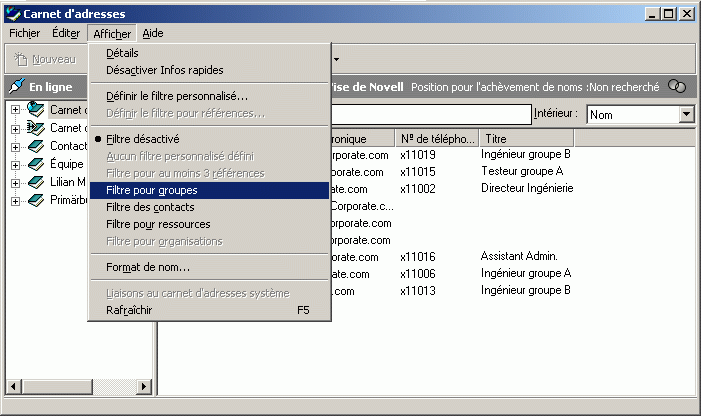Click the Nouveau toolbar icon
This screenshot has width=701, height=416.
21,59
